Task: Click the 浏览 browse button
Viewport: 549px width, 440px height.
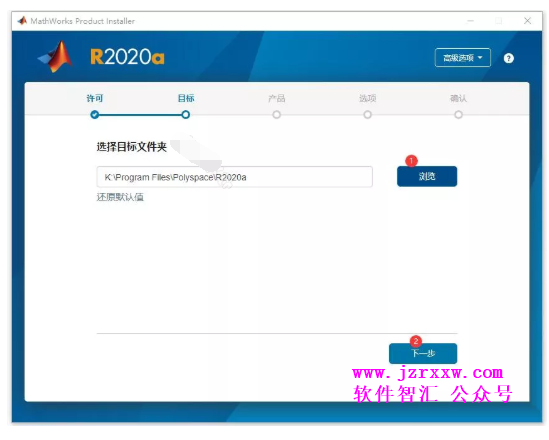Action: point(427,176)
